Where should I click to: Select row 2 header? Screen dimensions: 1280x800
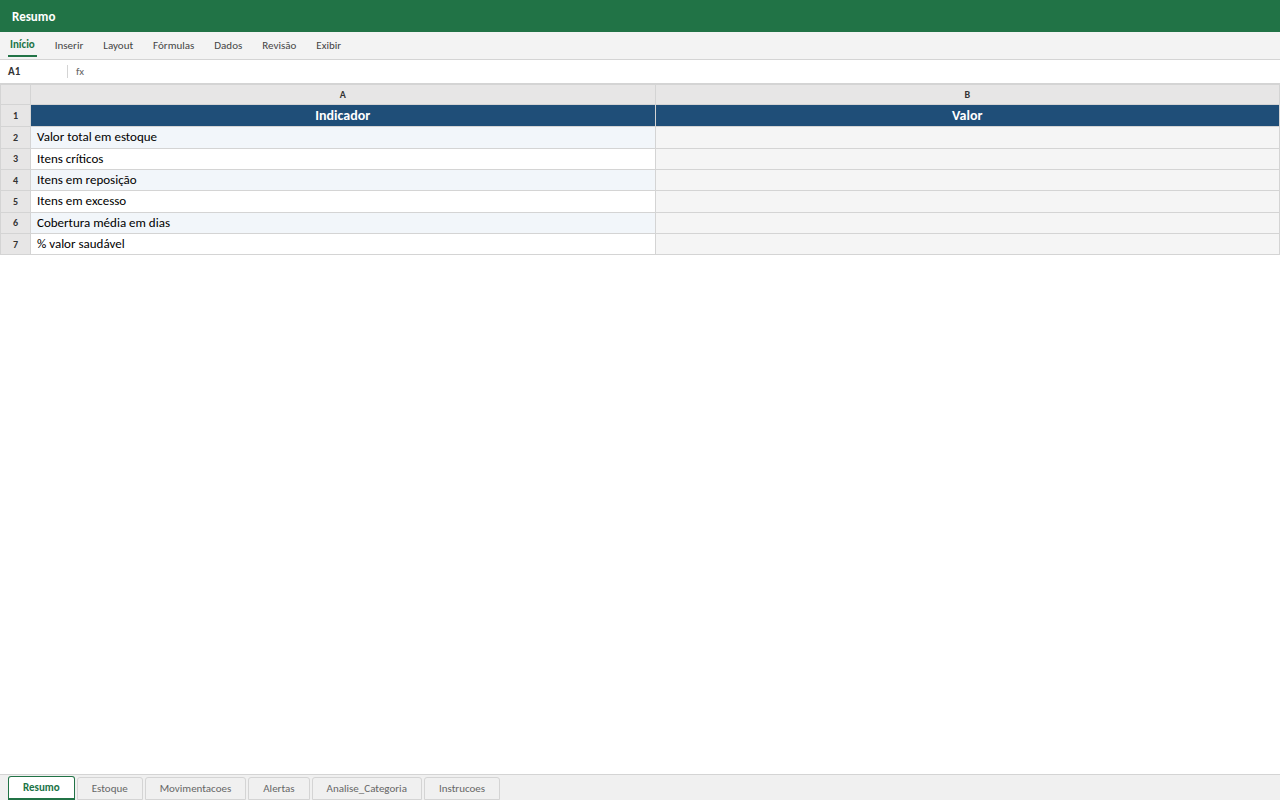coord(15,137)
